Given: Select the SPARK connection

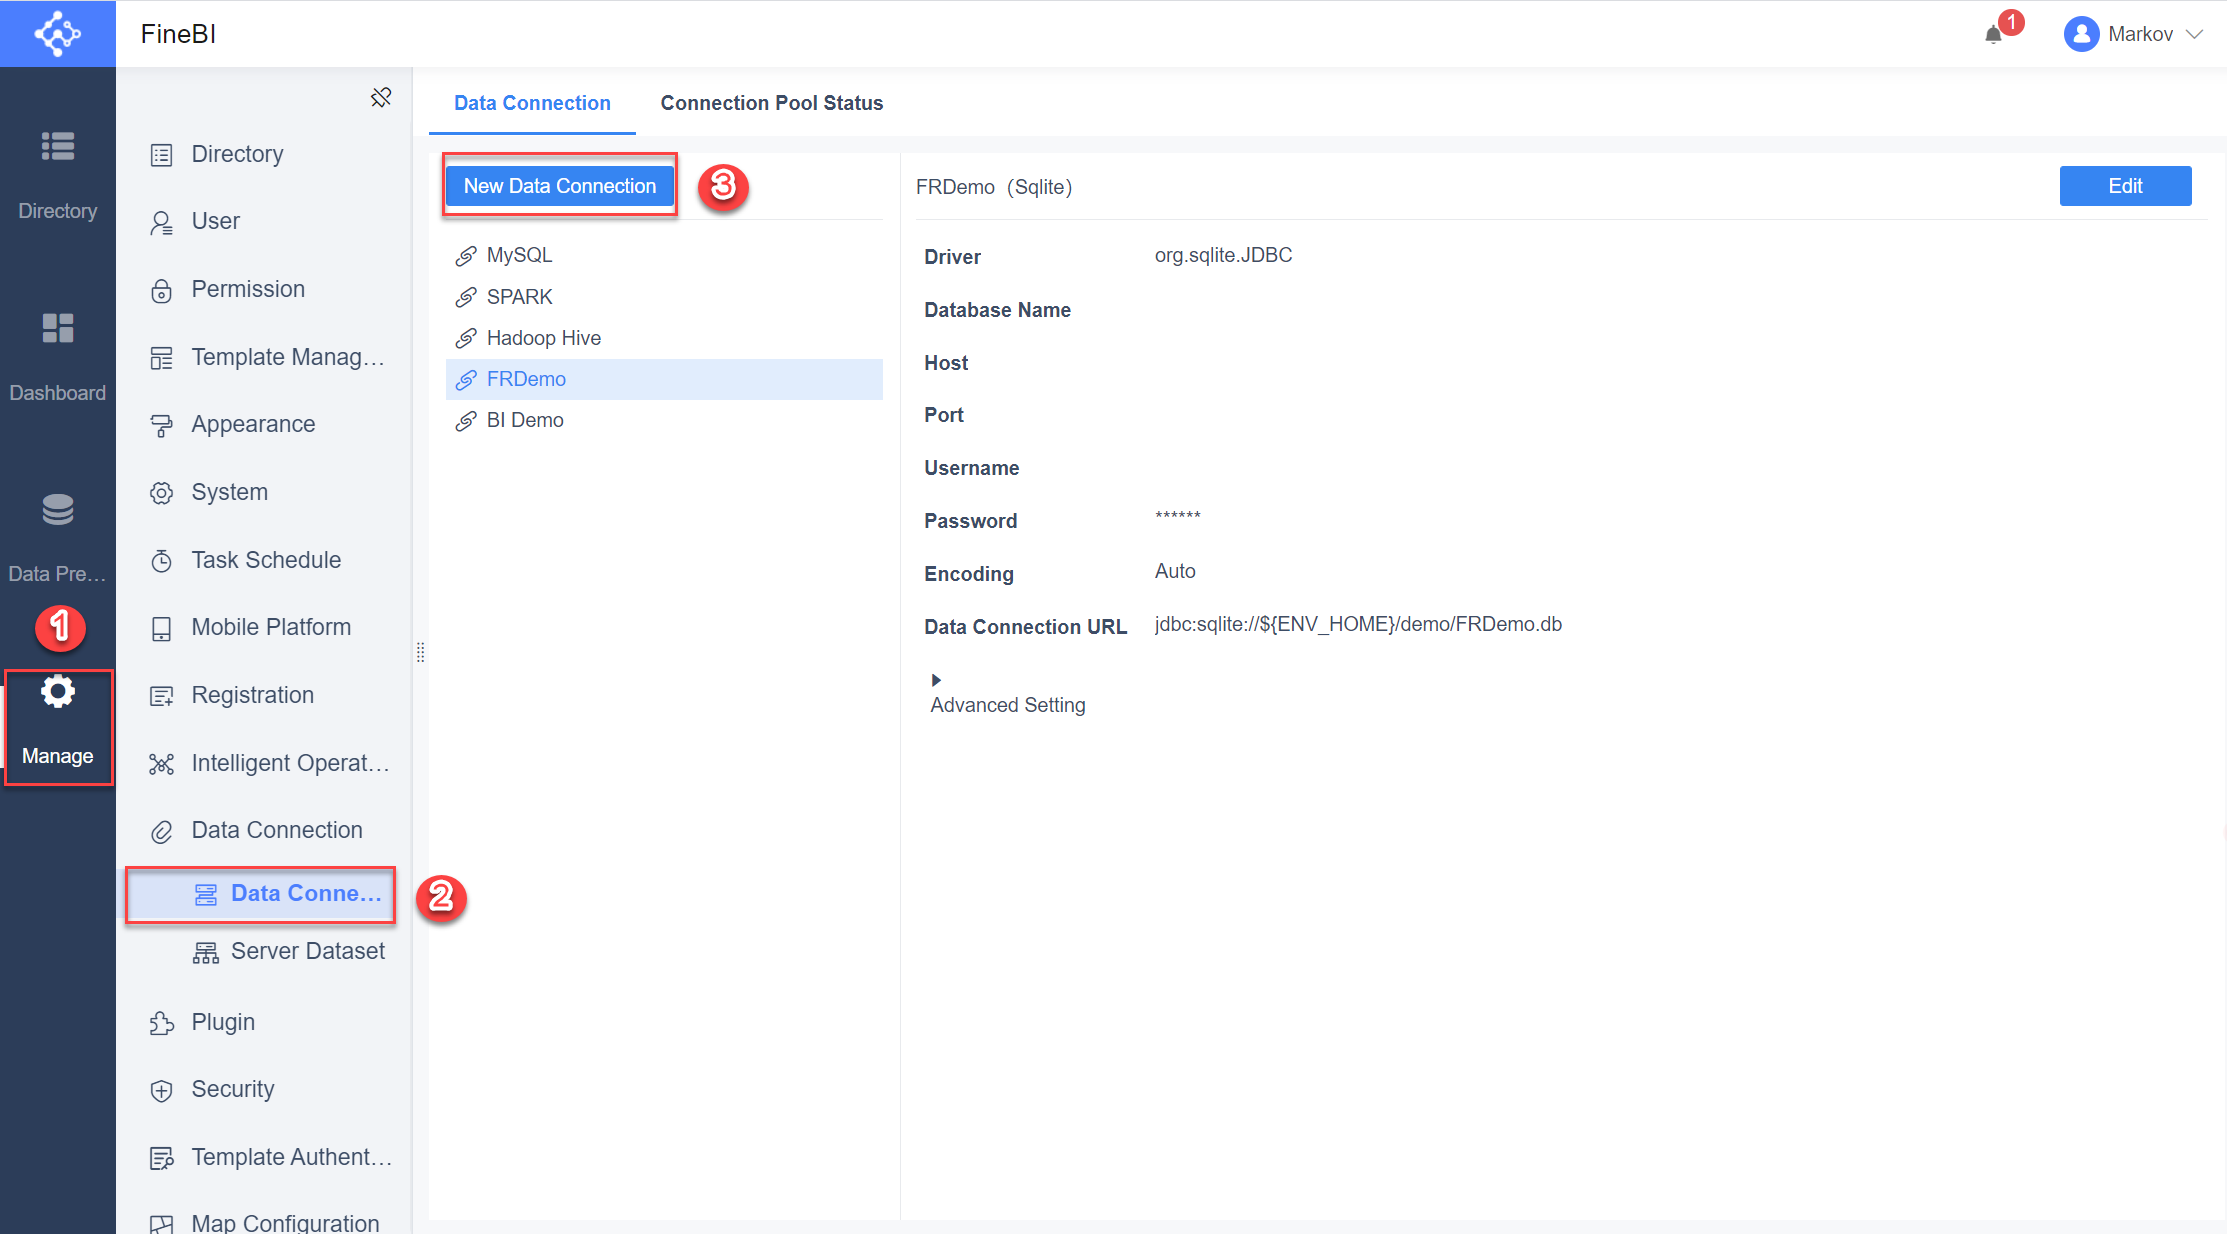Looking at the screenshot, I should click(664, 297).
